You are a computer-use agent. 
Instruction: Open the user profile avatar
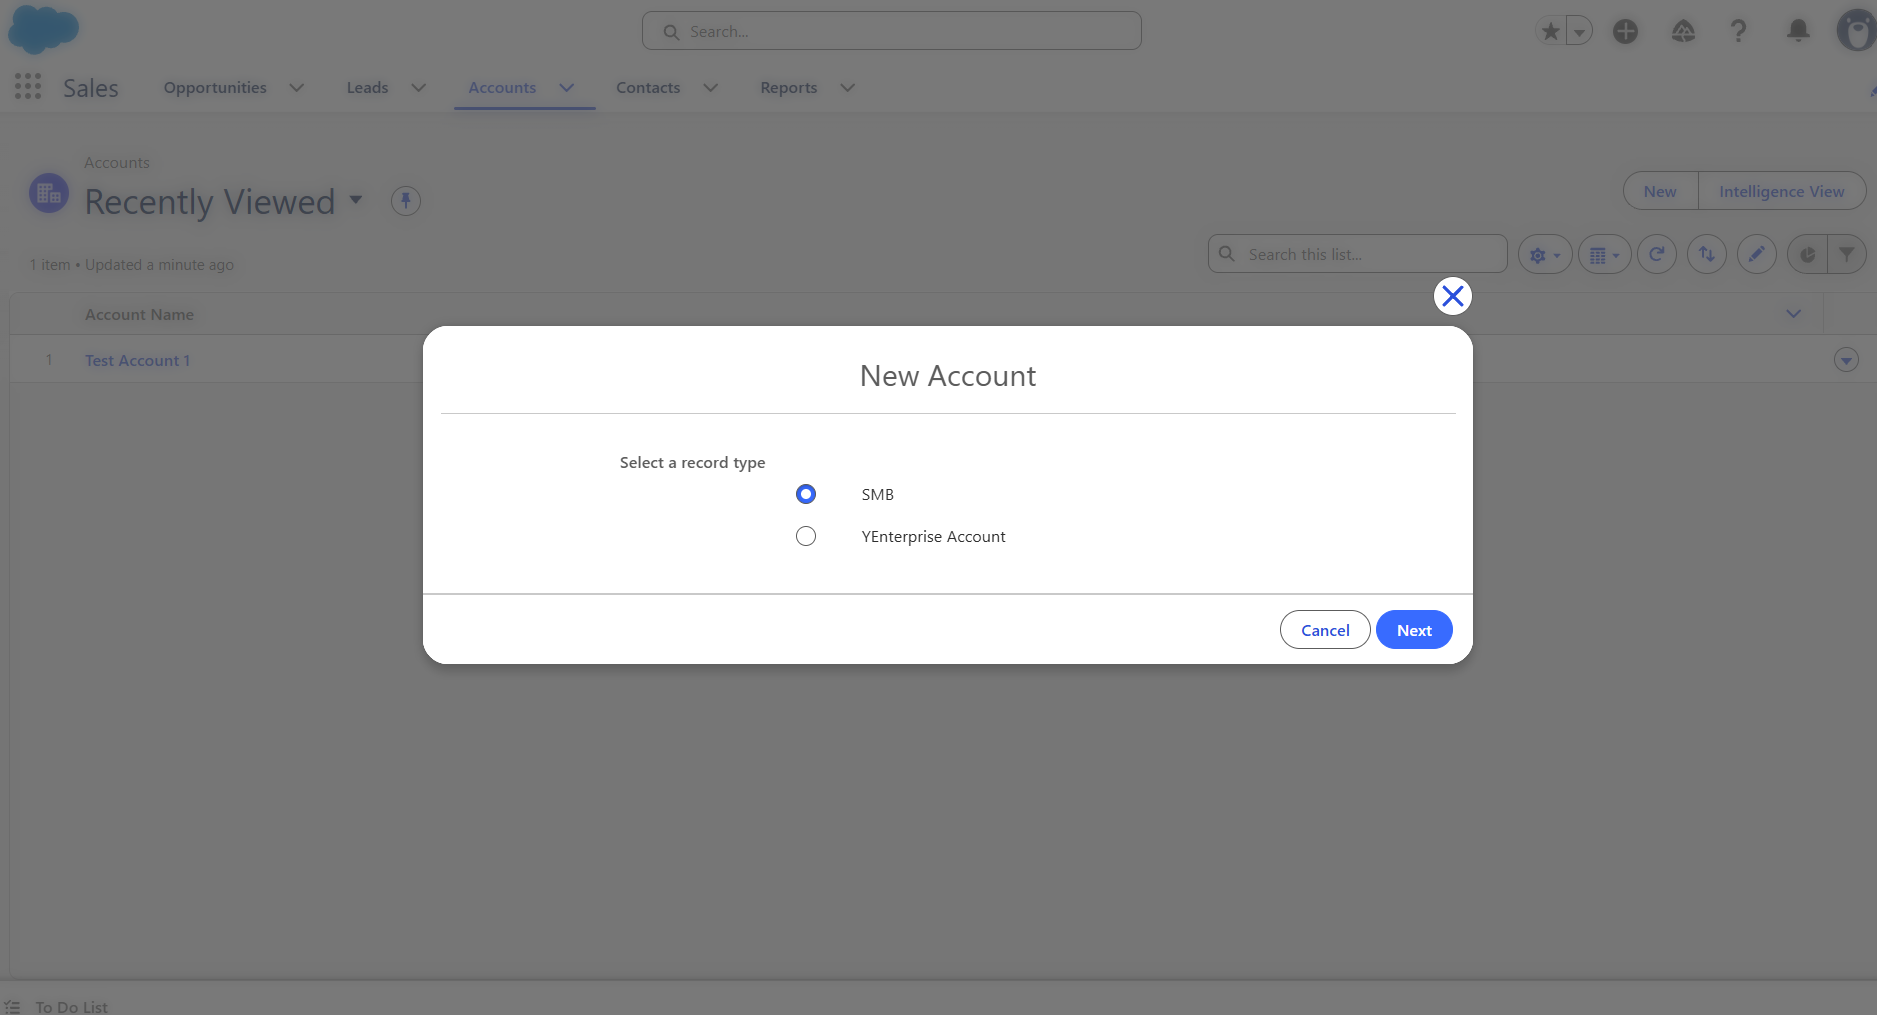pos(1857,31)
